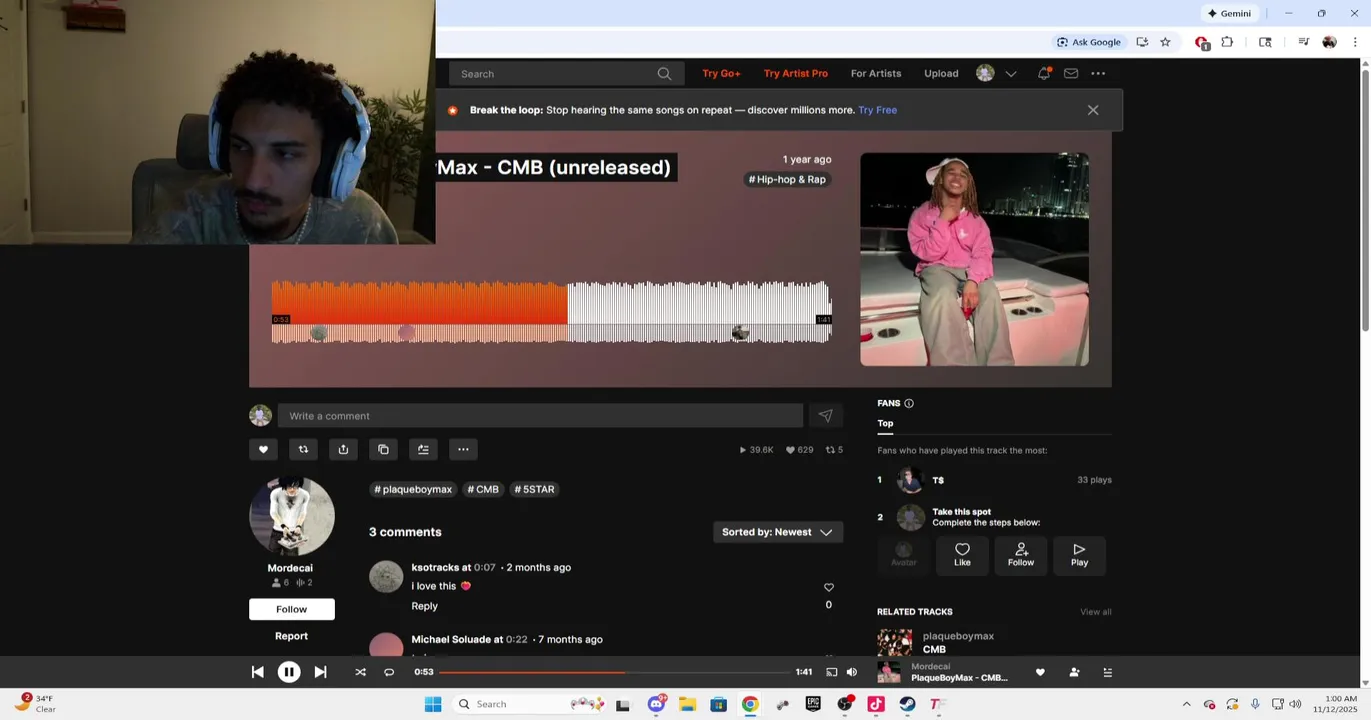Image resolution: width=1371 pixels, height=720 pixels.
Task: Toggle repeat in the player bar
Action: click(389, 673)
